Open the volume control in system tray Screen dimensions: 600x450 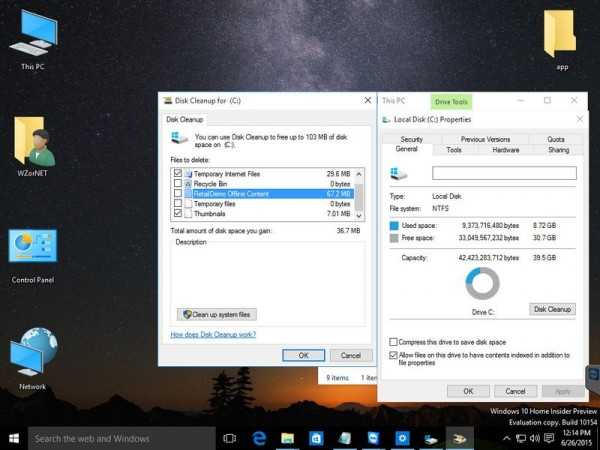pyautogui.click(x=535, y=439)
